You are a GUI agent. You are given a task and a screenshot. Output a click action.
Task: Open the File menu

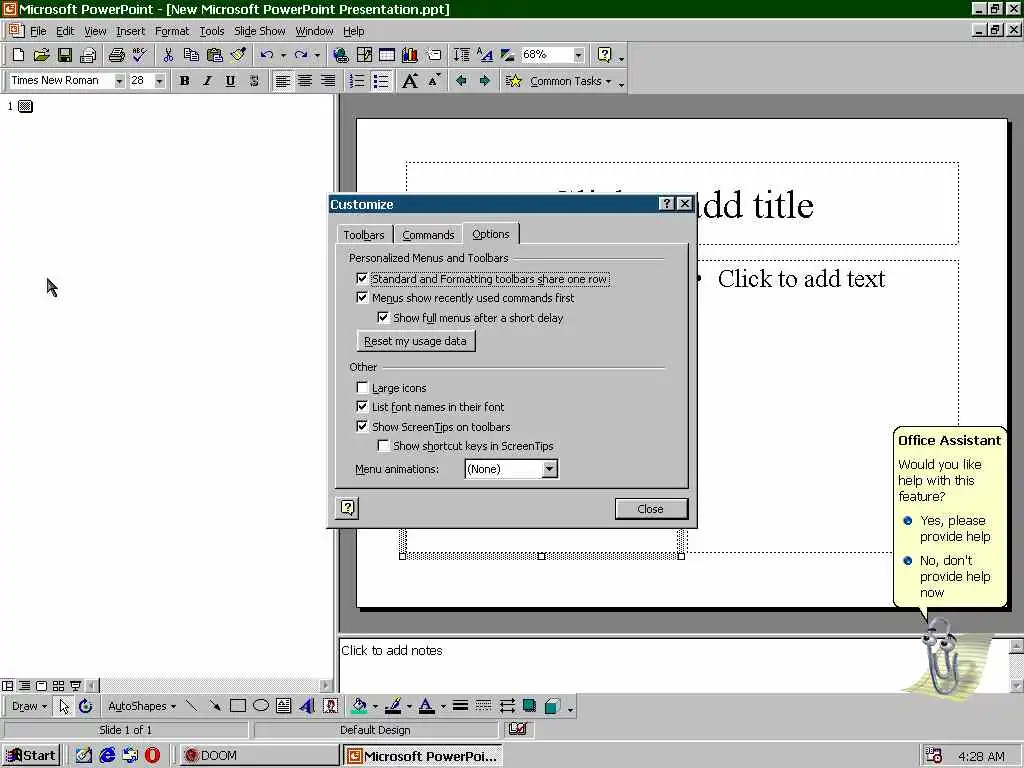click(38, 31)
